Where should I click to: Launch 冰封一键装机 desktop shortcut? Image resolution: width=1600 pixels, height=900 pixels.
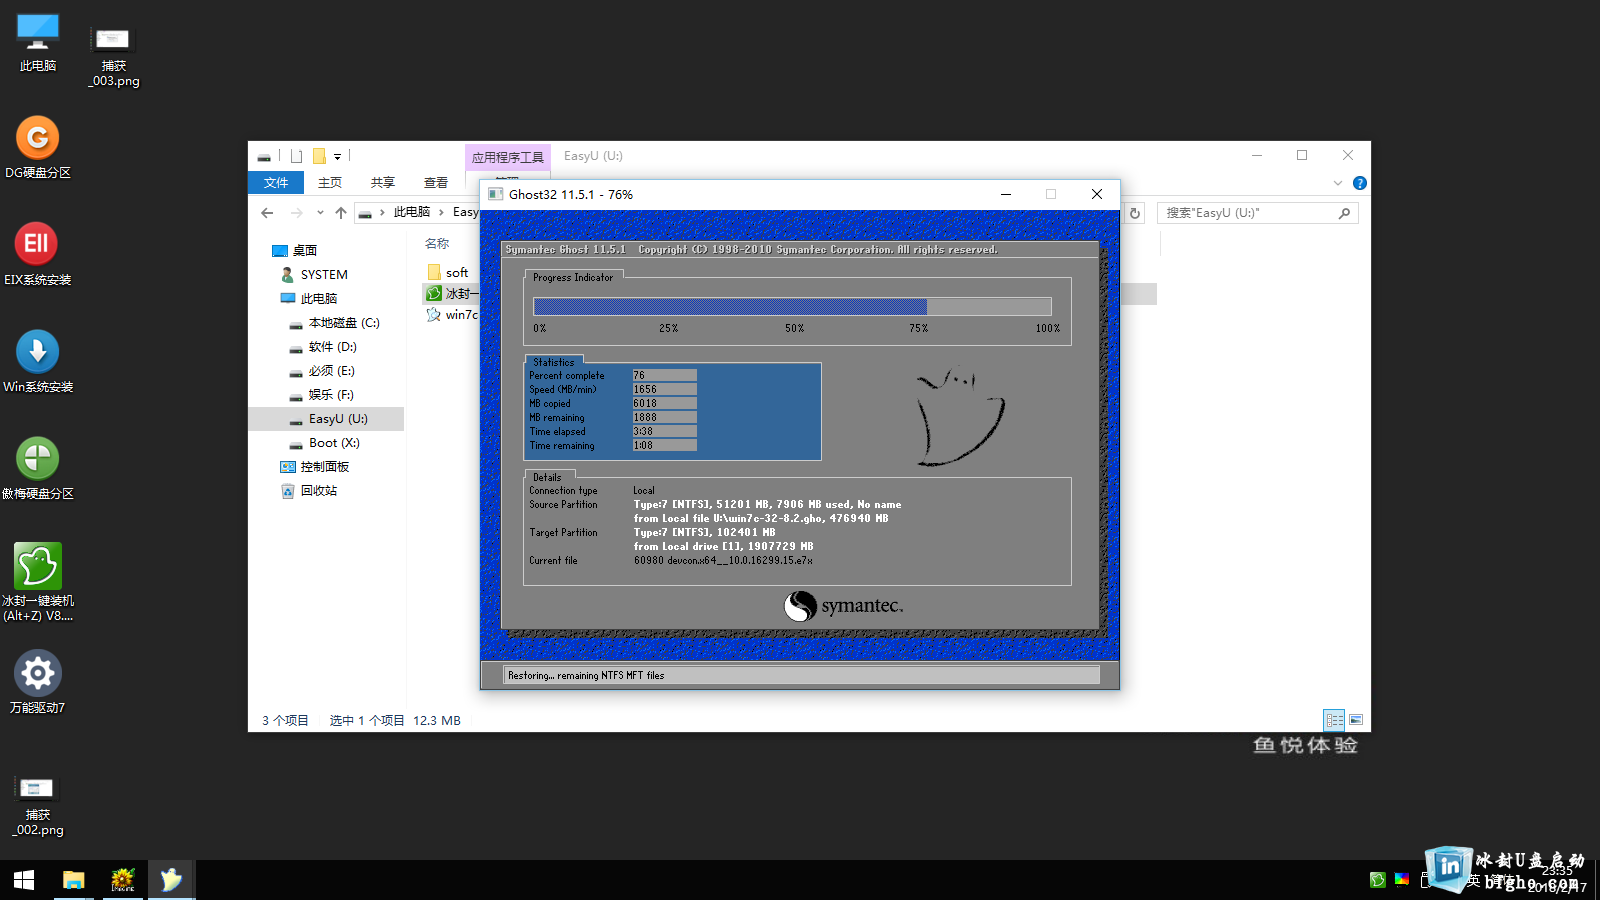pos(38,581)
